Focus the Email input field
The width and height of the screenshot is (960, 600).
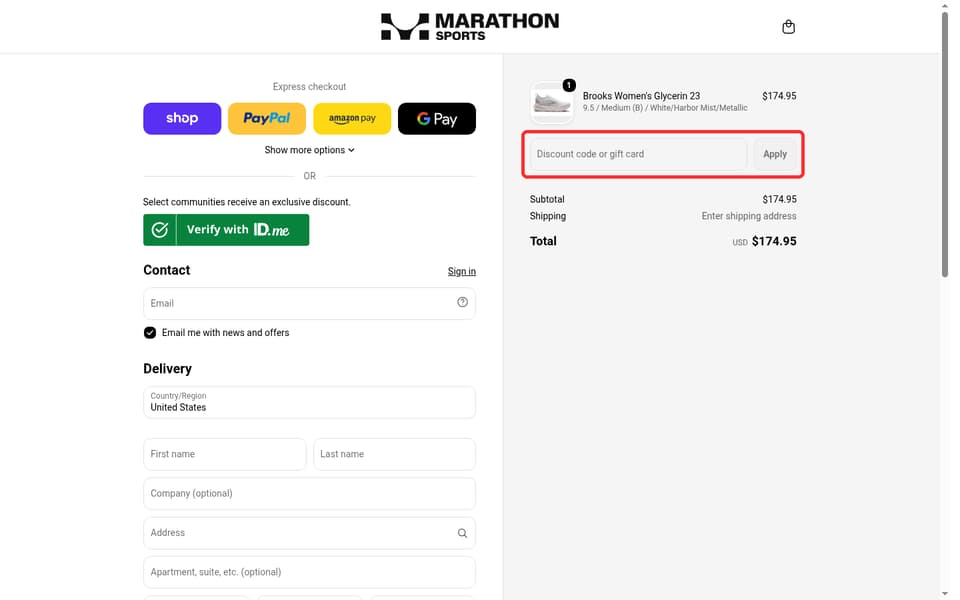coord(309,303)
